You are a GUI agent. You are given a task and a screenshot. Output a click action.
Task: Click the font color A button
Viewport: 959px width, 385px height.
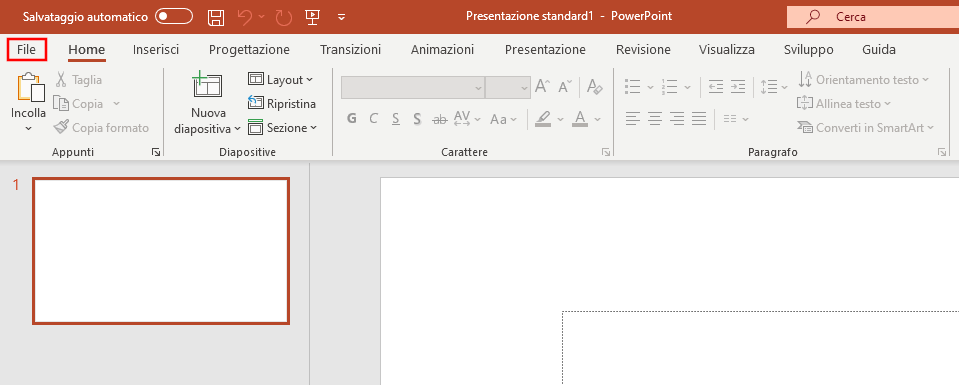(580, 119)
